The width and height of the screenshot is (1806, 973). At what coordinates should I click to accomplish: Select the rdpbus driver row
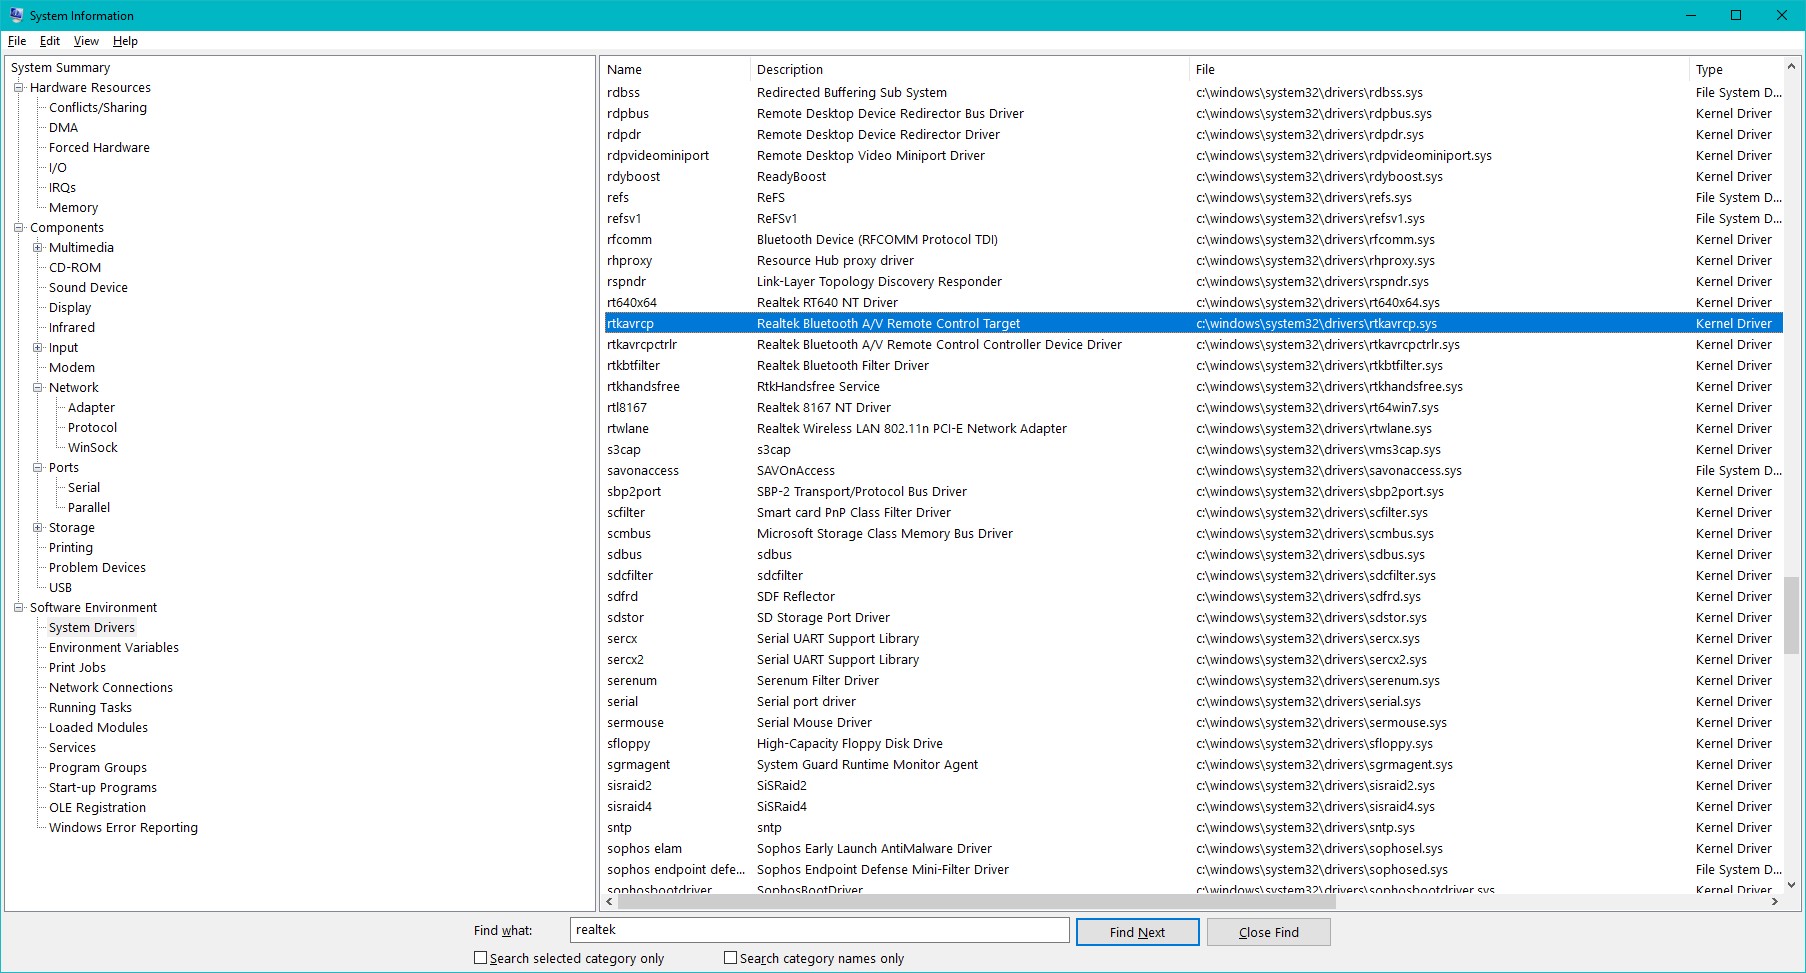(1193, 114)
